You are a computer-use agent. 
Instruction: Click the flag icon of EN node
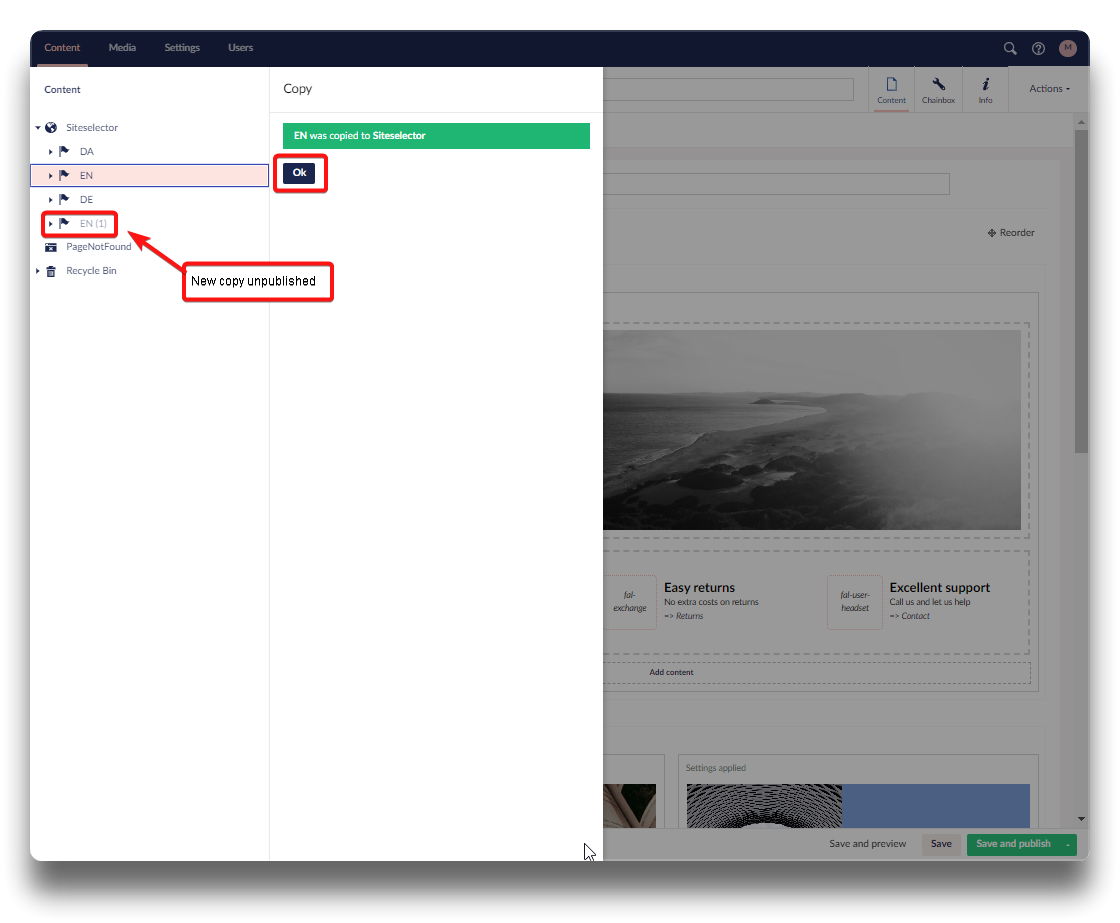pyautogui.click(x=64, y=175)
